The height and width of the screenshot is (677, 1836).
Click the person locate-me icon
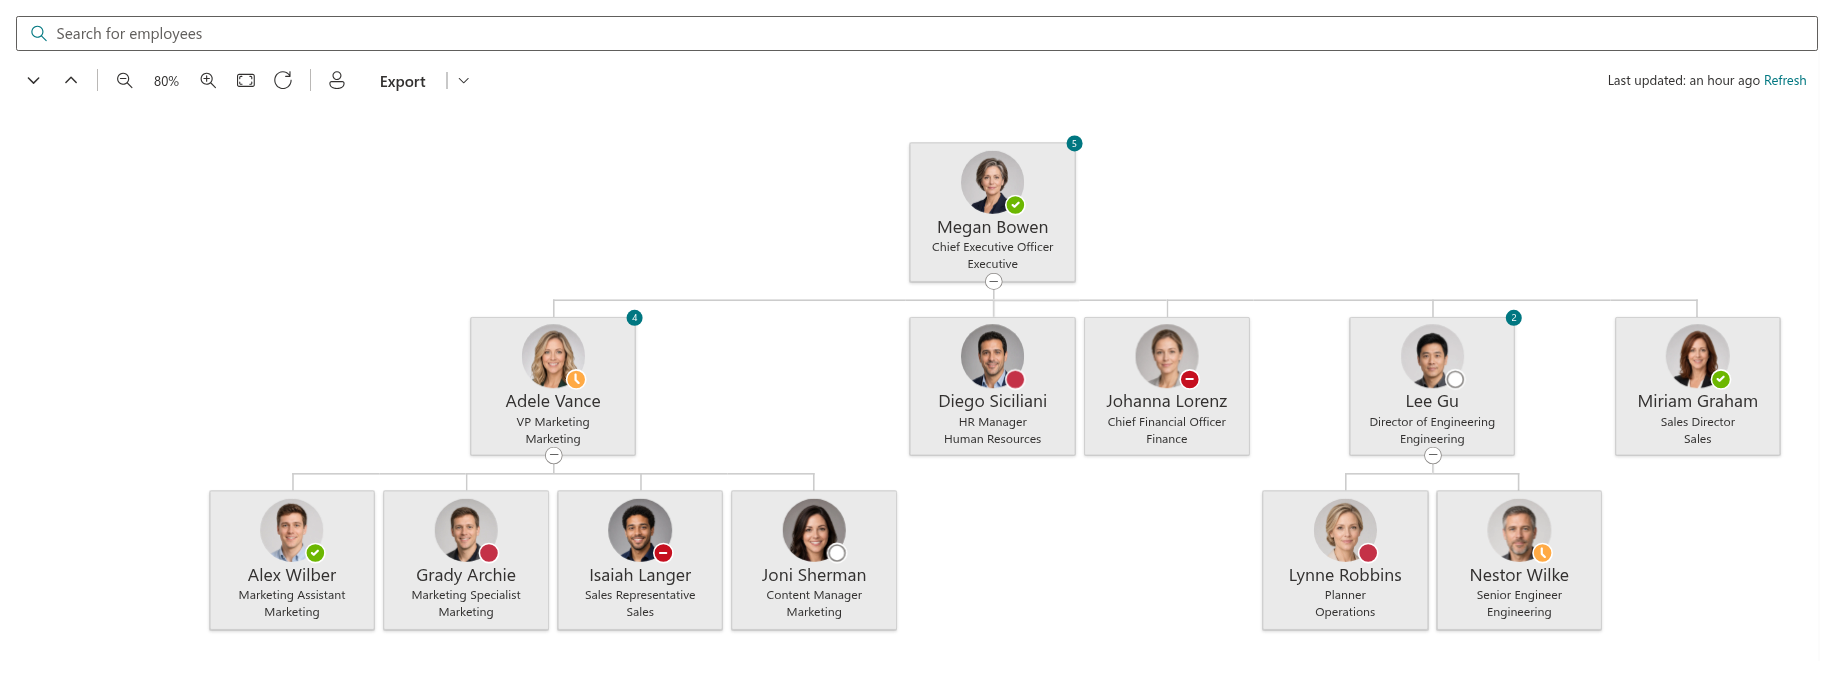(x=337, y=81)
